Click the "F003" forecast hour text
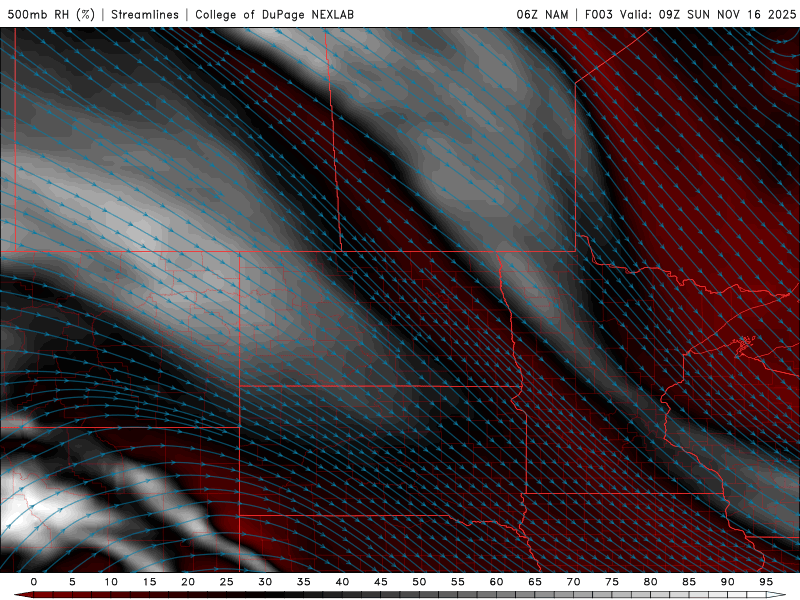The image size is (800, 600). (x=598, y=14)
